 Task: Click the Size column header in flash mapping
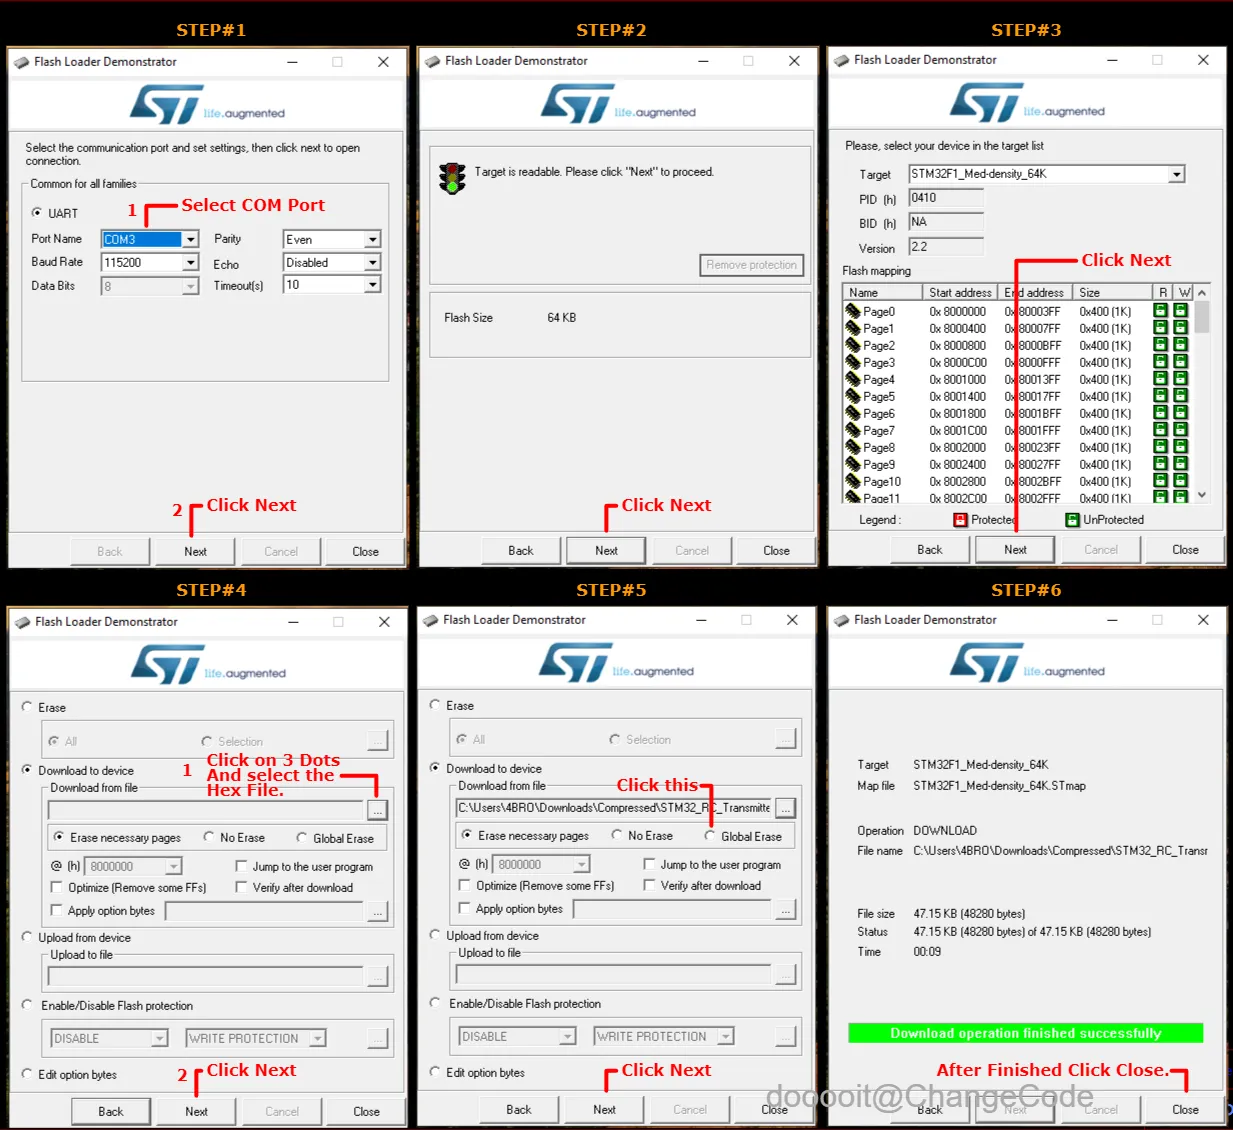(1112, 292)
